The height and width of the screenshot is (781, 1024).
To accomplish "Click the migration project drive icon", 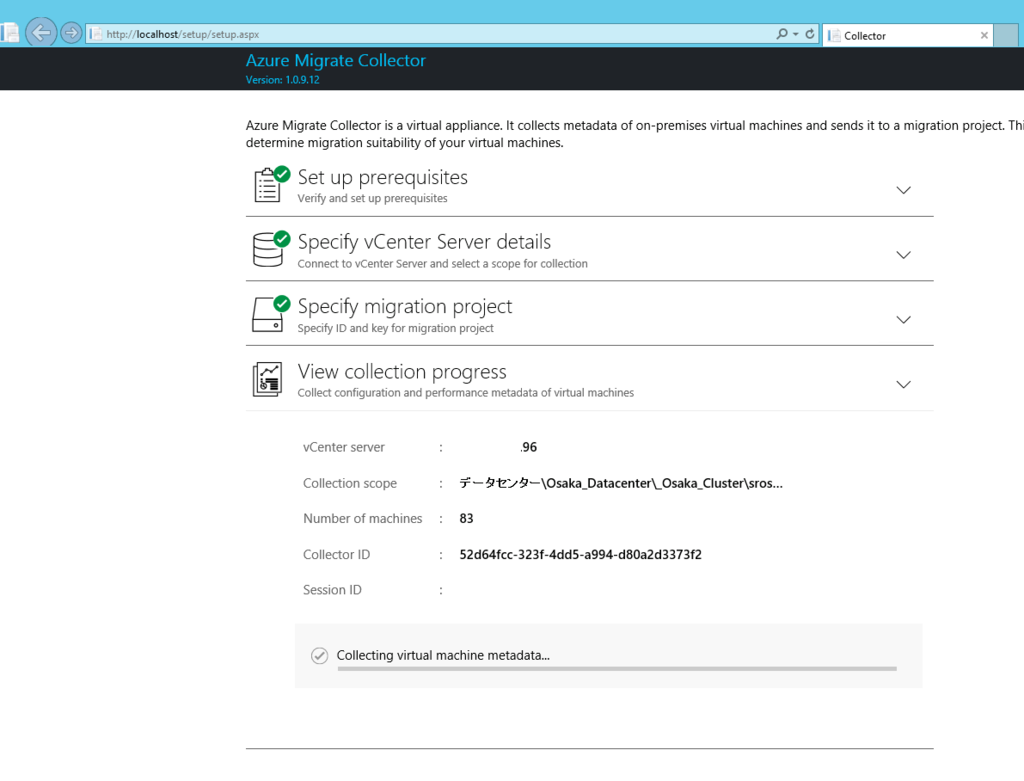I will click(x=271, y=313).
